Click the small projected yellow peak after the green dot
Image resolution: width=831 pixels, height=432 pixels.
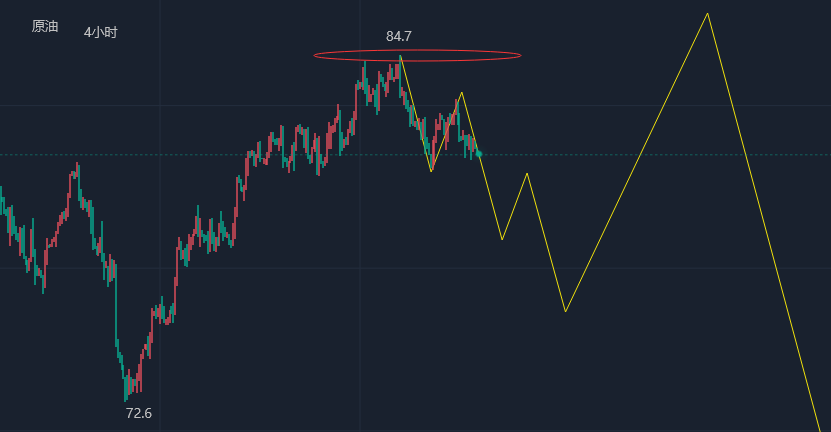(527, 174)
